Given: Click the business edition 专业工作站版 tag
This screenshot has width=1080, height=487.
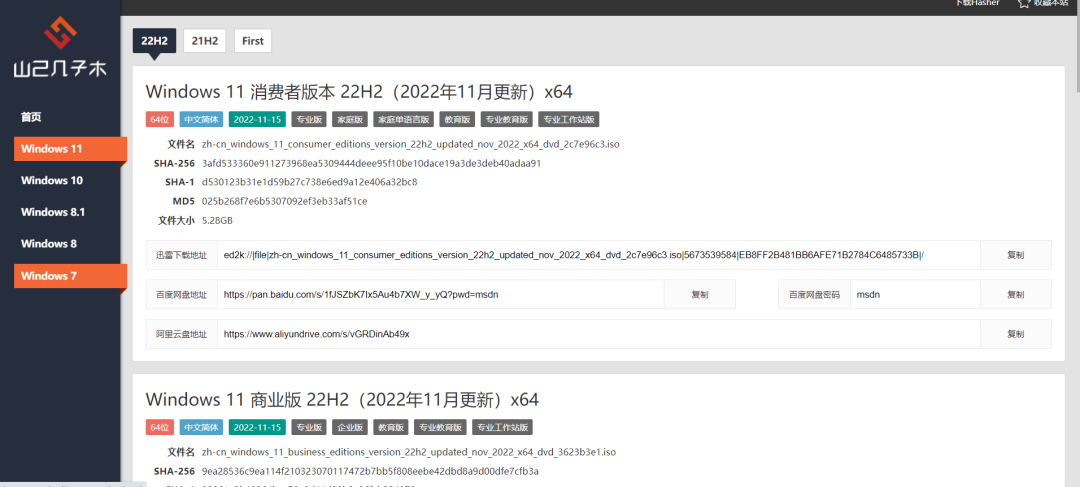Looking at the screenshot, I should pyautogui.click(x=502, y=427).
